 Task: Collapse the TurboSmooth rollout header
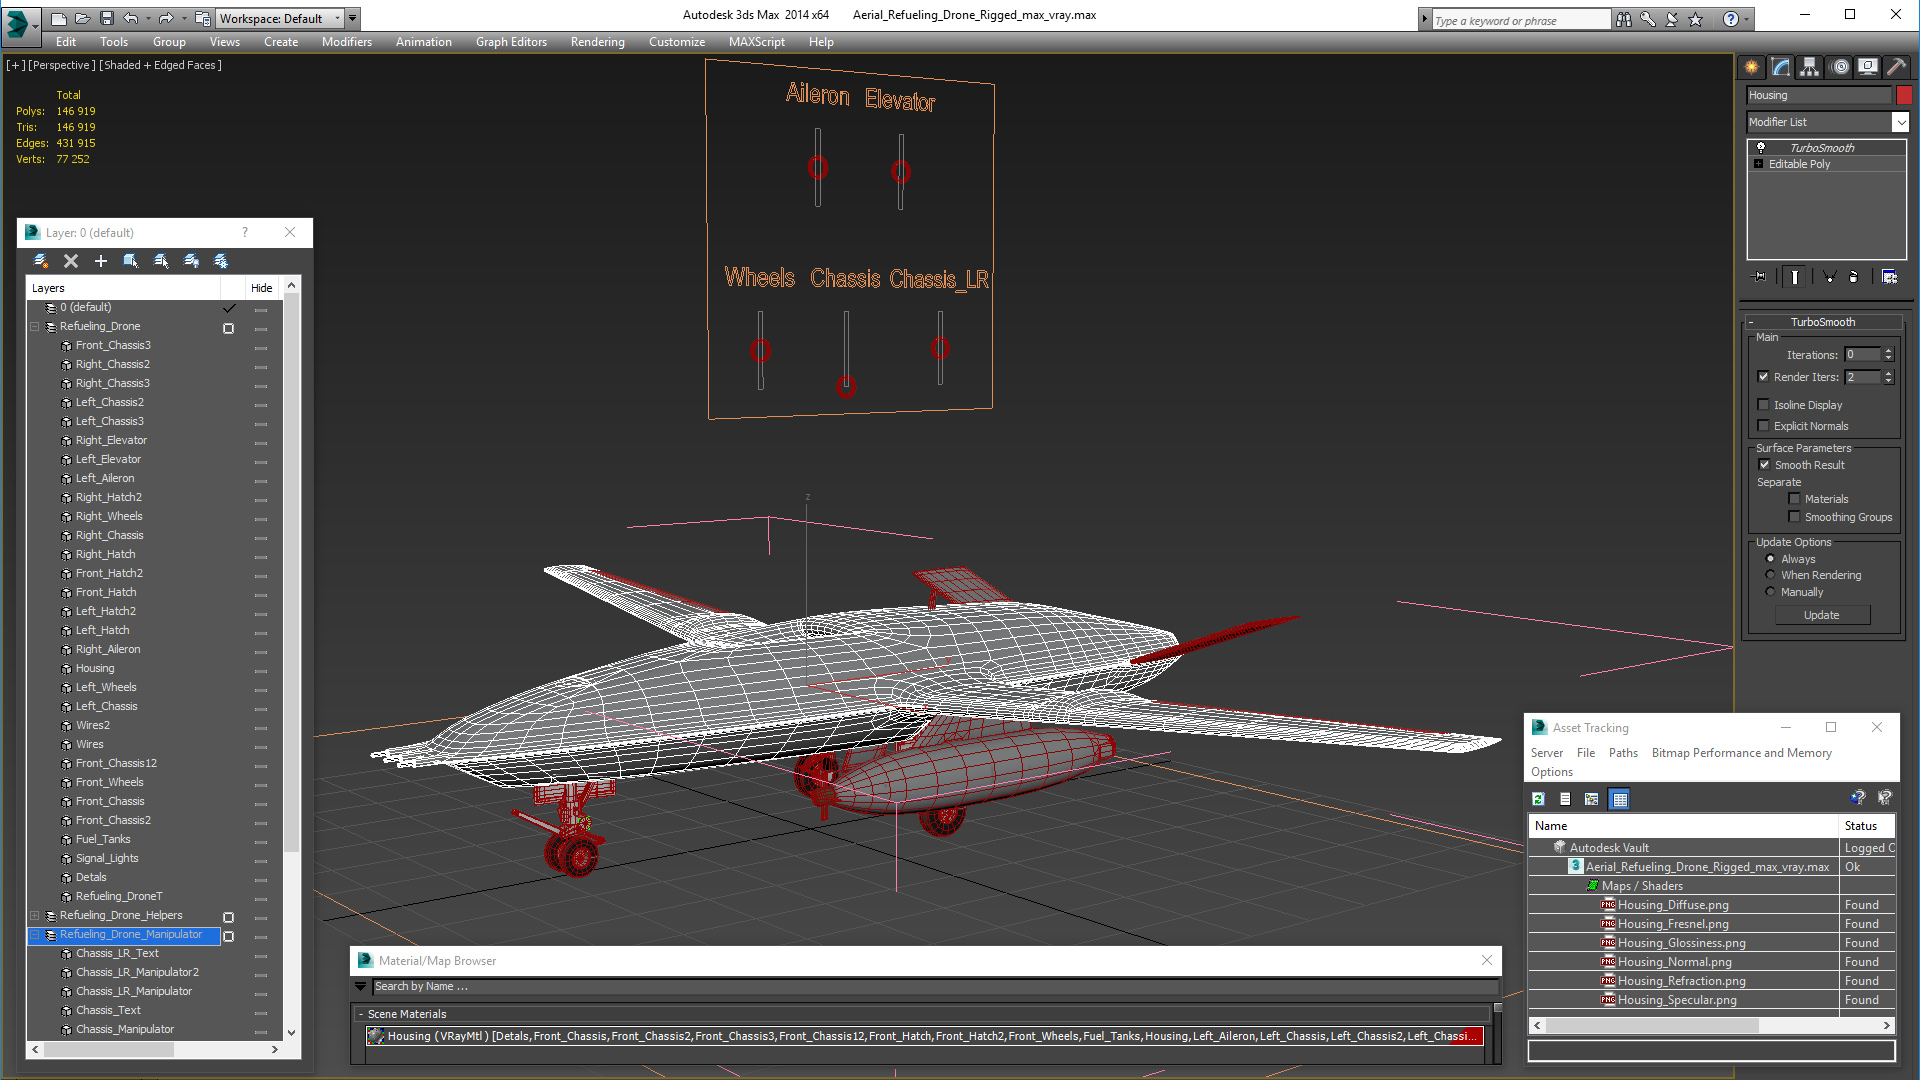click(x=1824, y=322)
